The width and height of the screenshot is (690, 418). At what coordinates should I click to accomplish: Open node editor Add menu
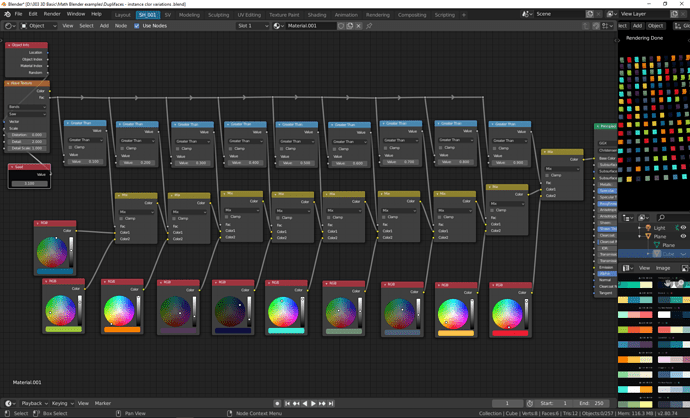tap(104, 26)
